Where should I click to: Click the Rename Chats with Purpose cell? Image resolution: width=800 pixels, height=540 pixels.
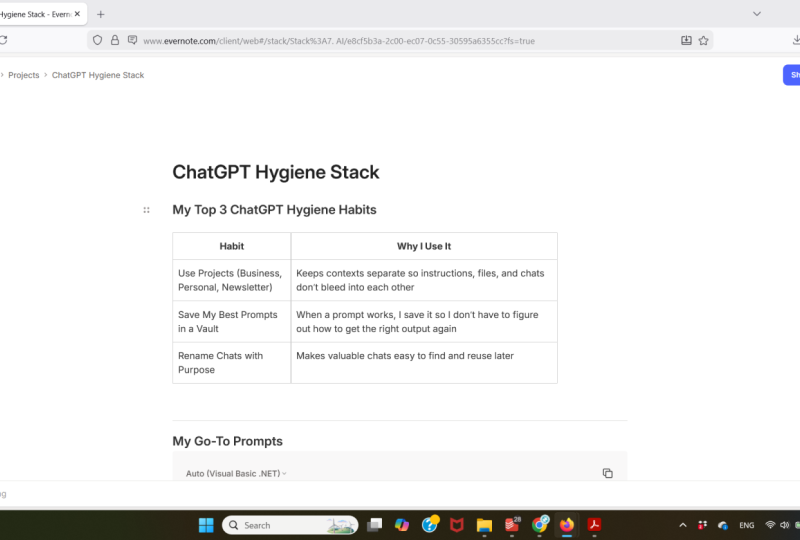tap(232, 363)
